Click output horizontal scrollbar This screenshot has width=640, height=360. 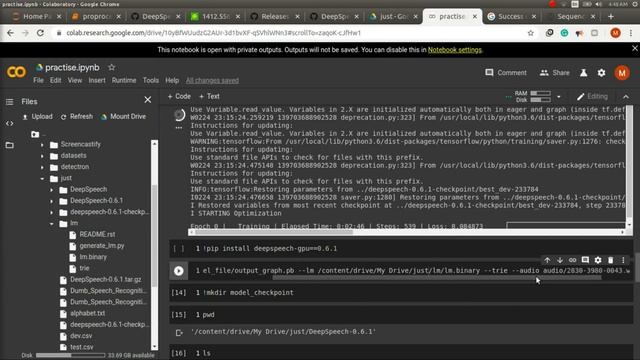pos(273,232)
